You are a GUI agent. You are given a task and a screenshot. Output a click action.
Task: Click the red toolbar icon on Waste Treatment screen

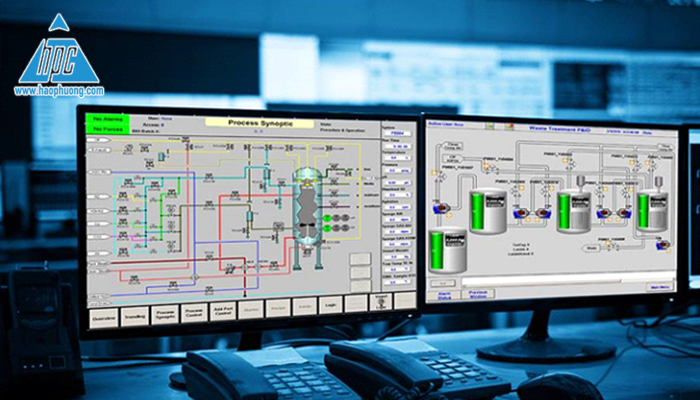point(508,127)
